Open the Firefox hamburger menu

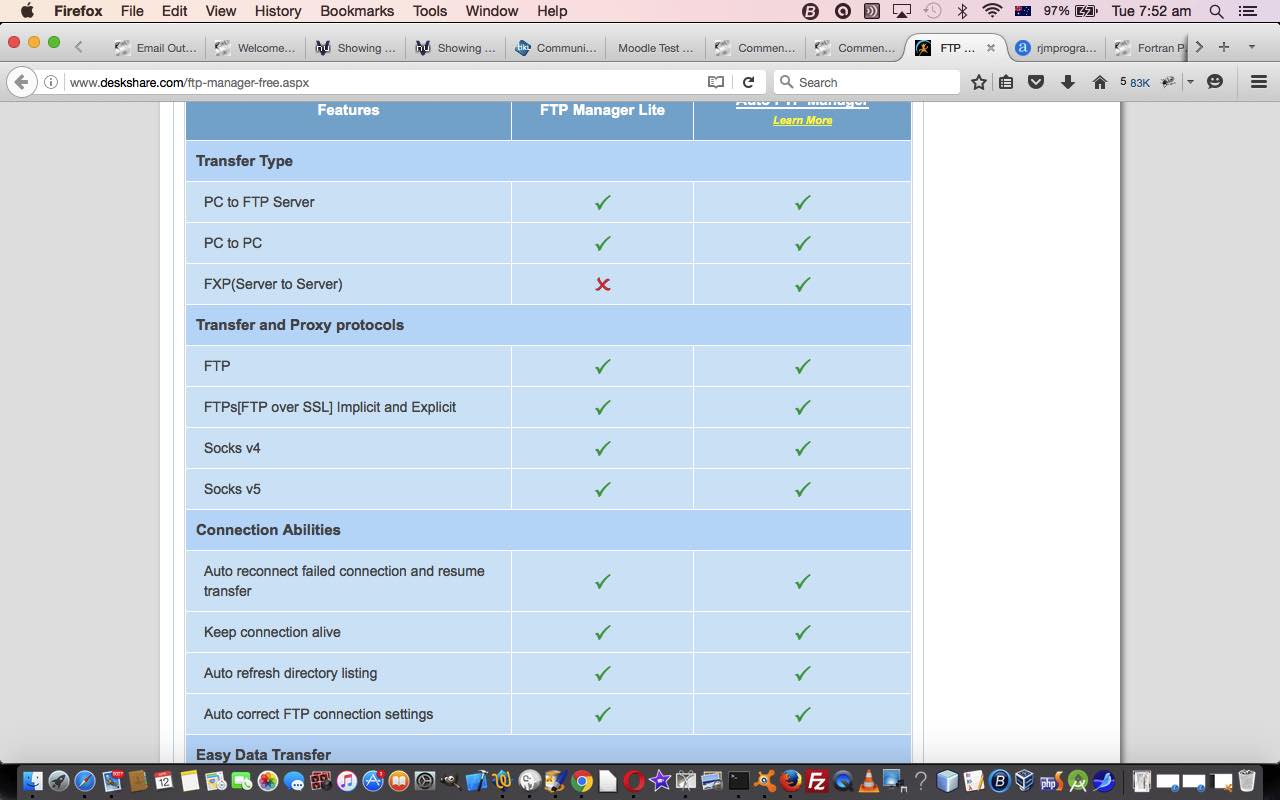click(1259, 82)
